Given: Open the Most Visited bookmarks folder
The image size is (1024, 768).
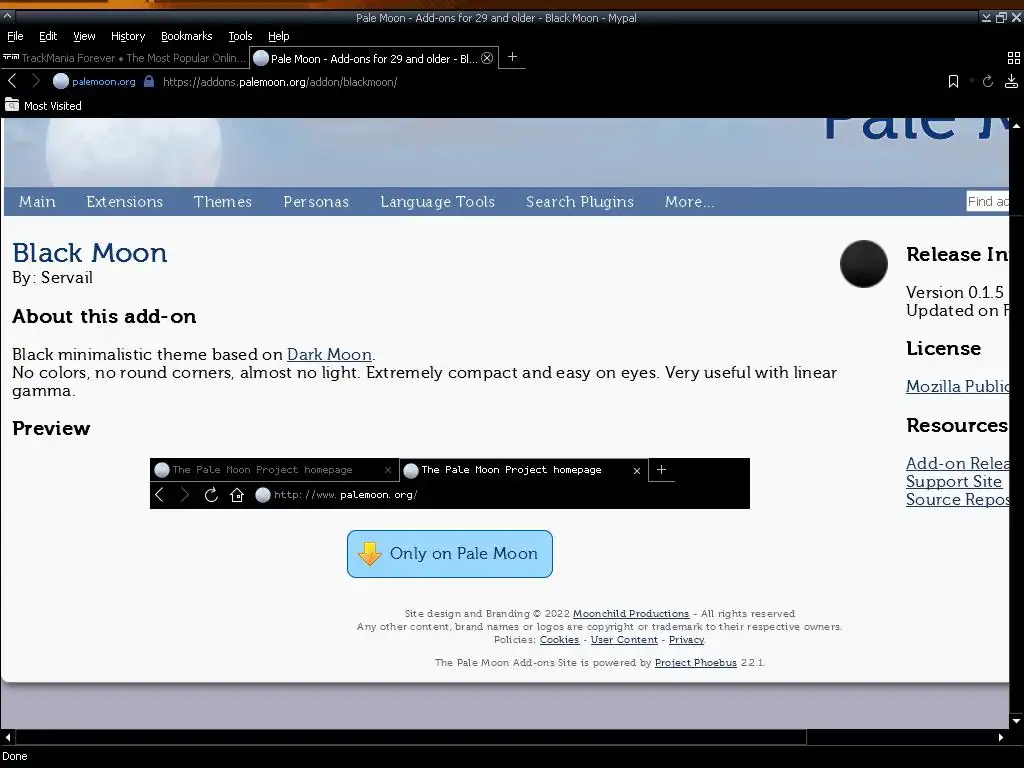Looking at the screenshot, I should [43, 105].
